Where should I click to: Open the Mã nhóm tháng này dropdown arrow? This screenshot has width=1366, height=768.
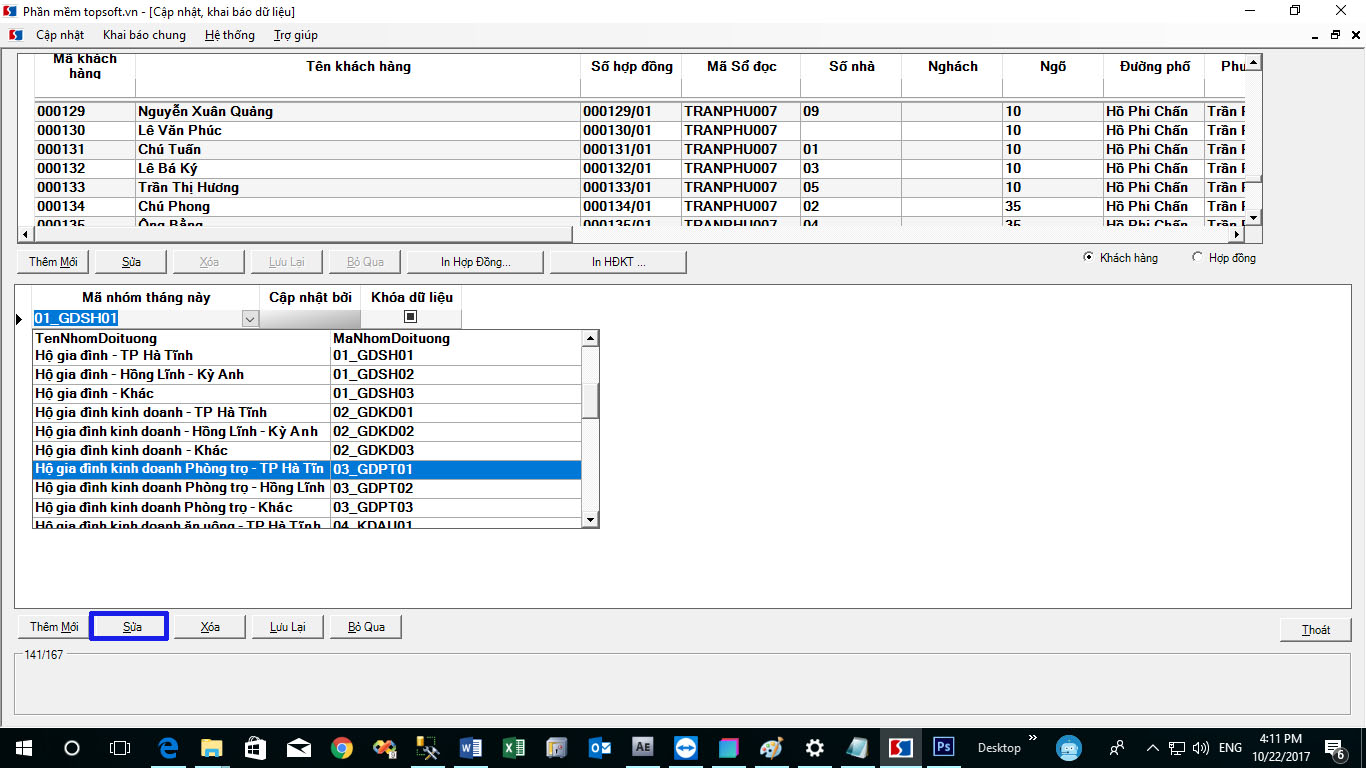(x=250, y=319)
